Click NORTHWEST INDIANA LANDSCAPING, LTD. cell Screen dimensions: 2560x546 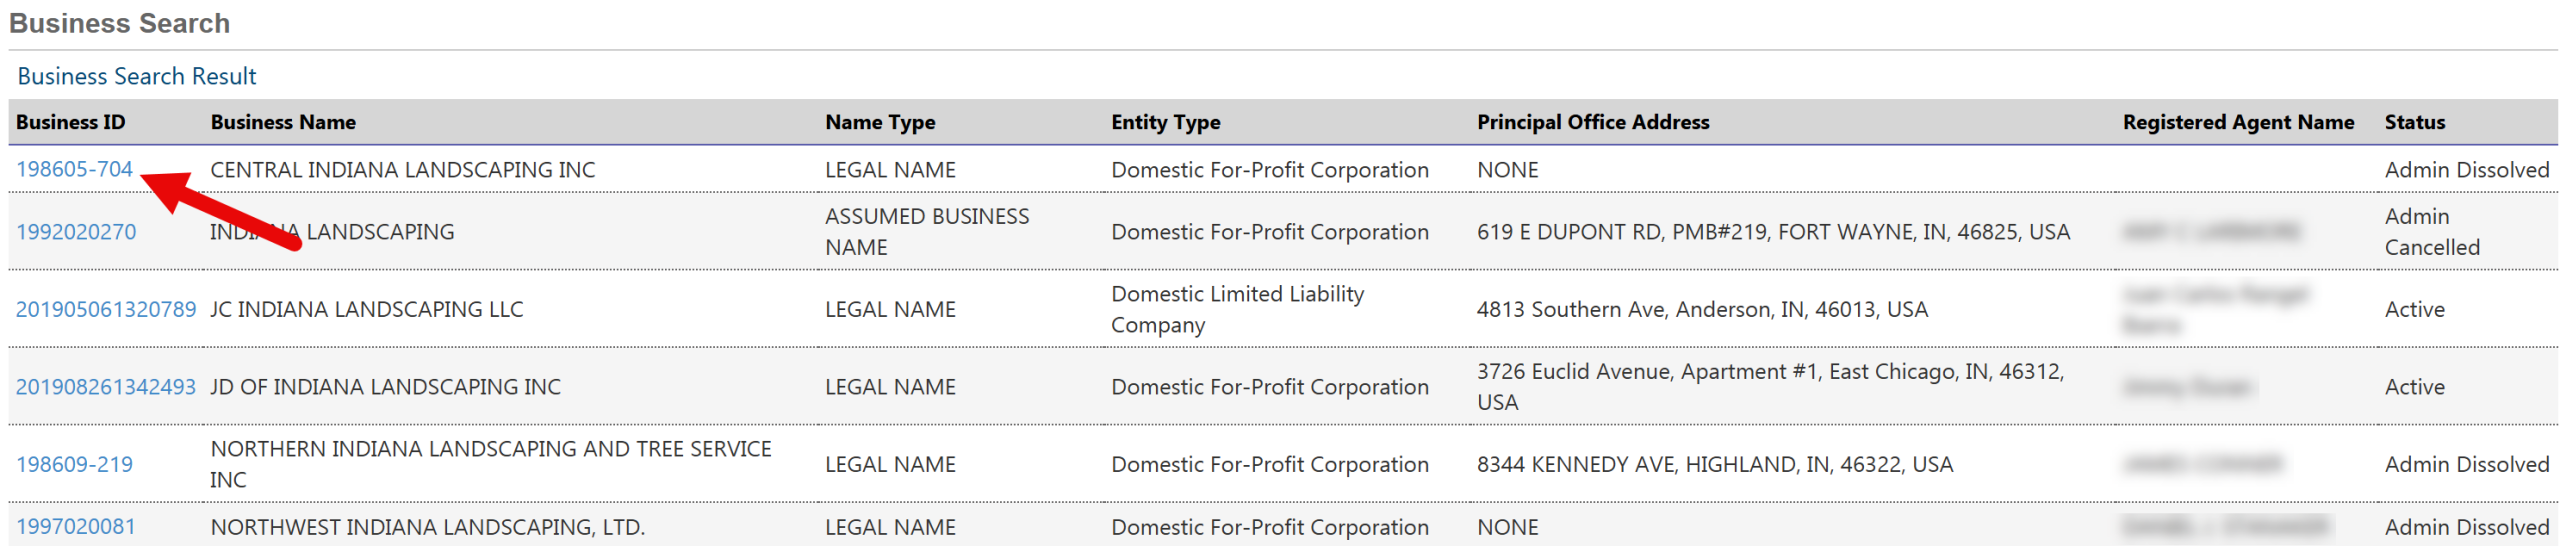(428, 527)
